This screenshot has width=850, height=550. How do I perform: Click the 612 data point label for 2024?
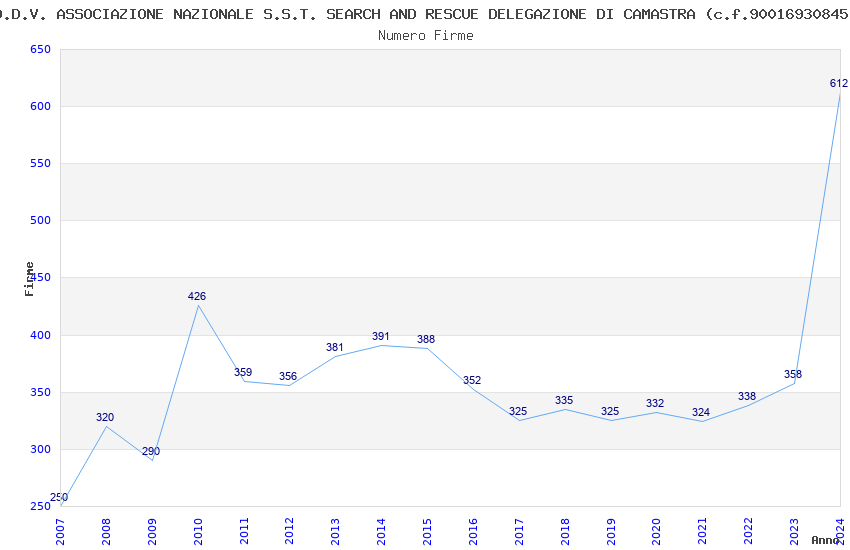838,83
